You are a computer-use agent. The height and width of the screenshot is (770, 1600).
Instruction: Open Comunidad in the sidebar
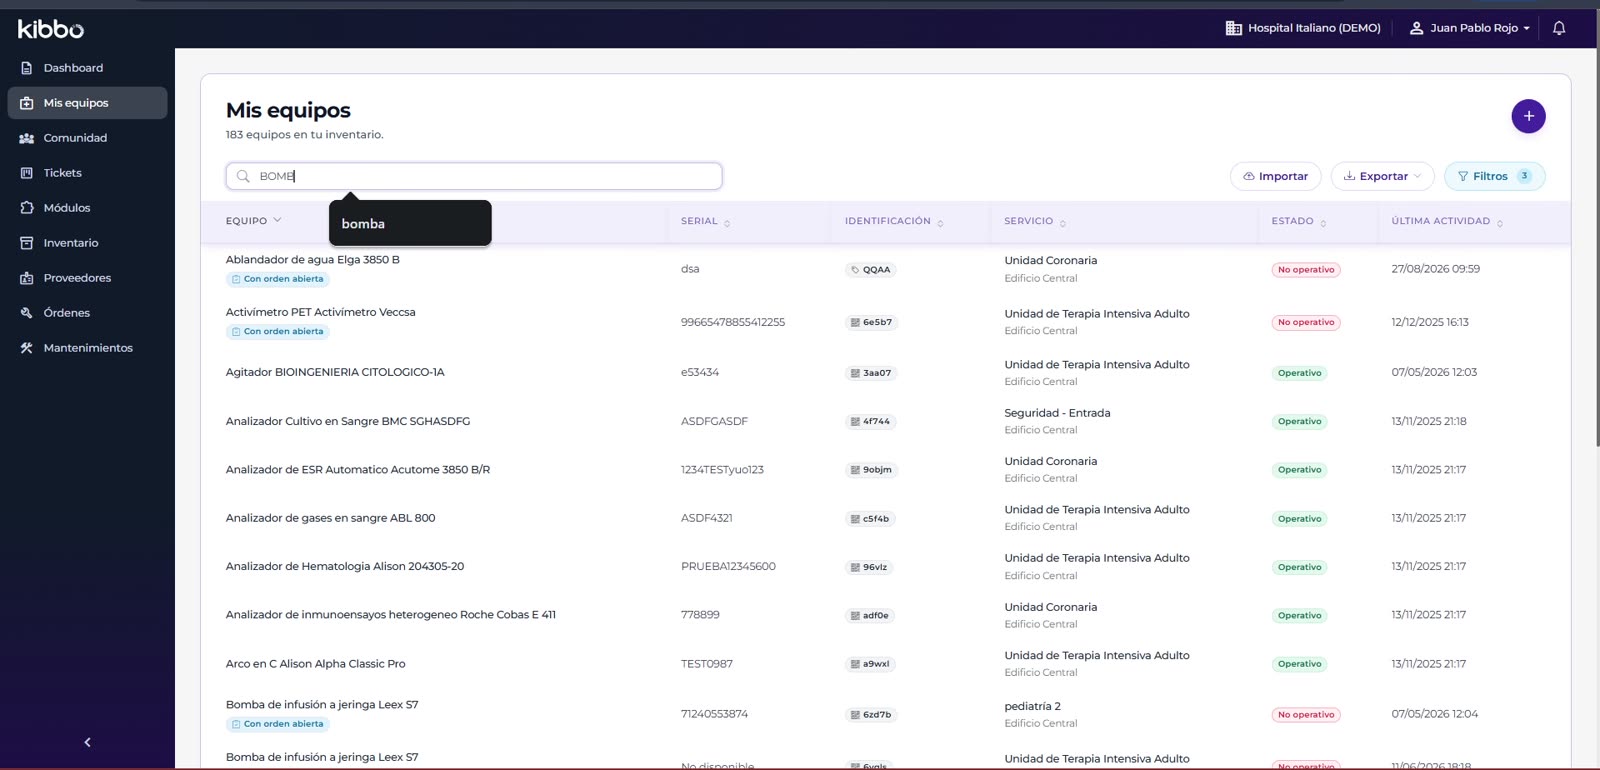[87, 138]
